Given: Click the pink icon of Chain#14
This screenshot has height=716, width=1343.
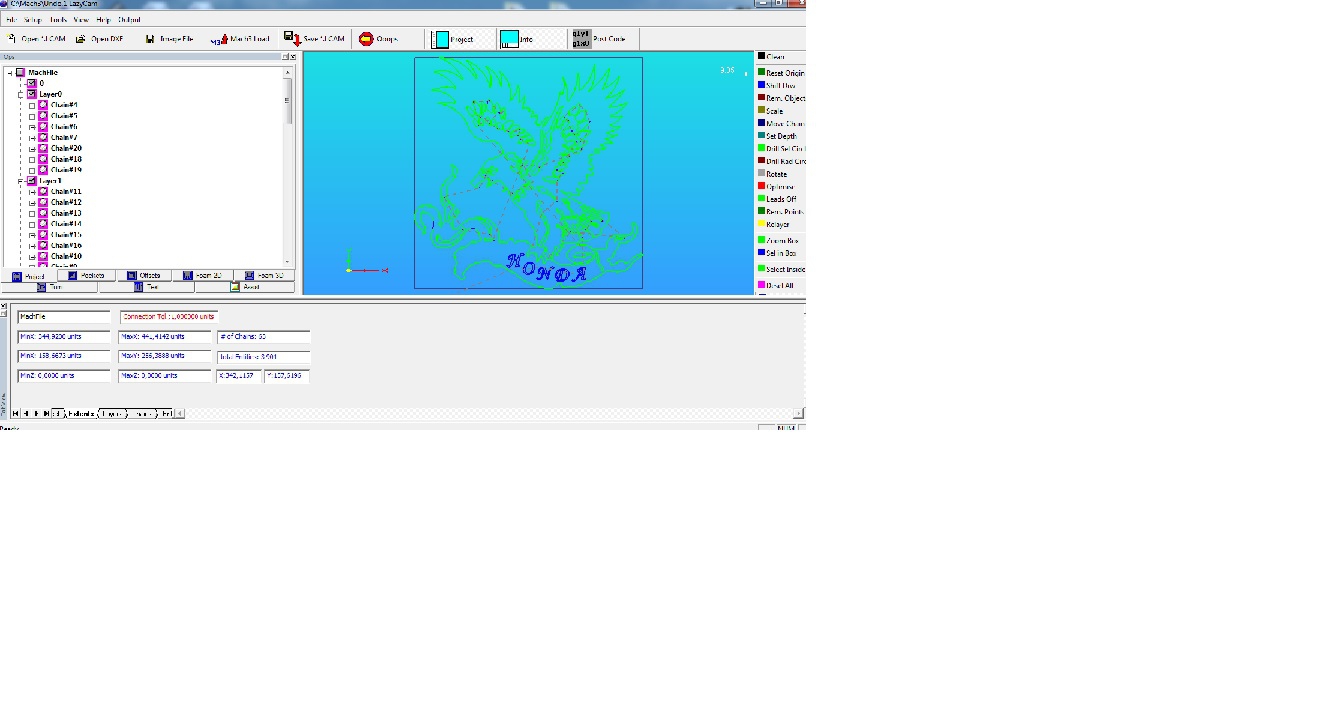Looking at the screenshot, I should [43, 224].
